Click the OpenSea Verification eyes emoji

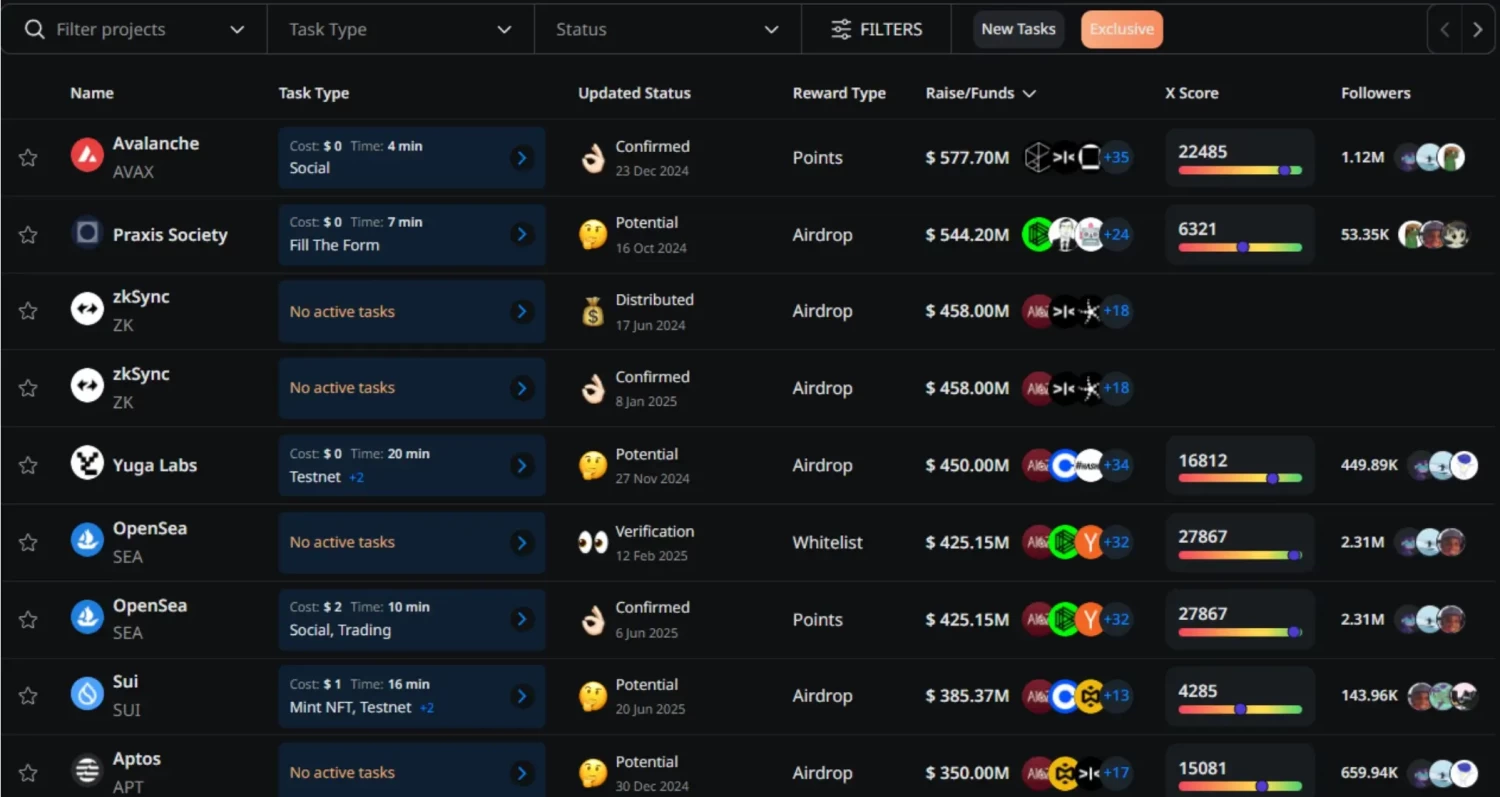click(x=593, y=542)
